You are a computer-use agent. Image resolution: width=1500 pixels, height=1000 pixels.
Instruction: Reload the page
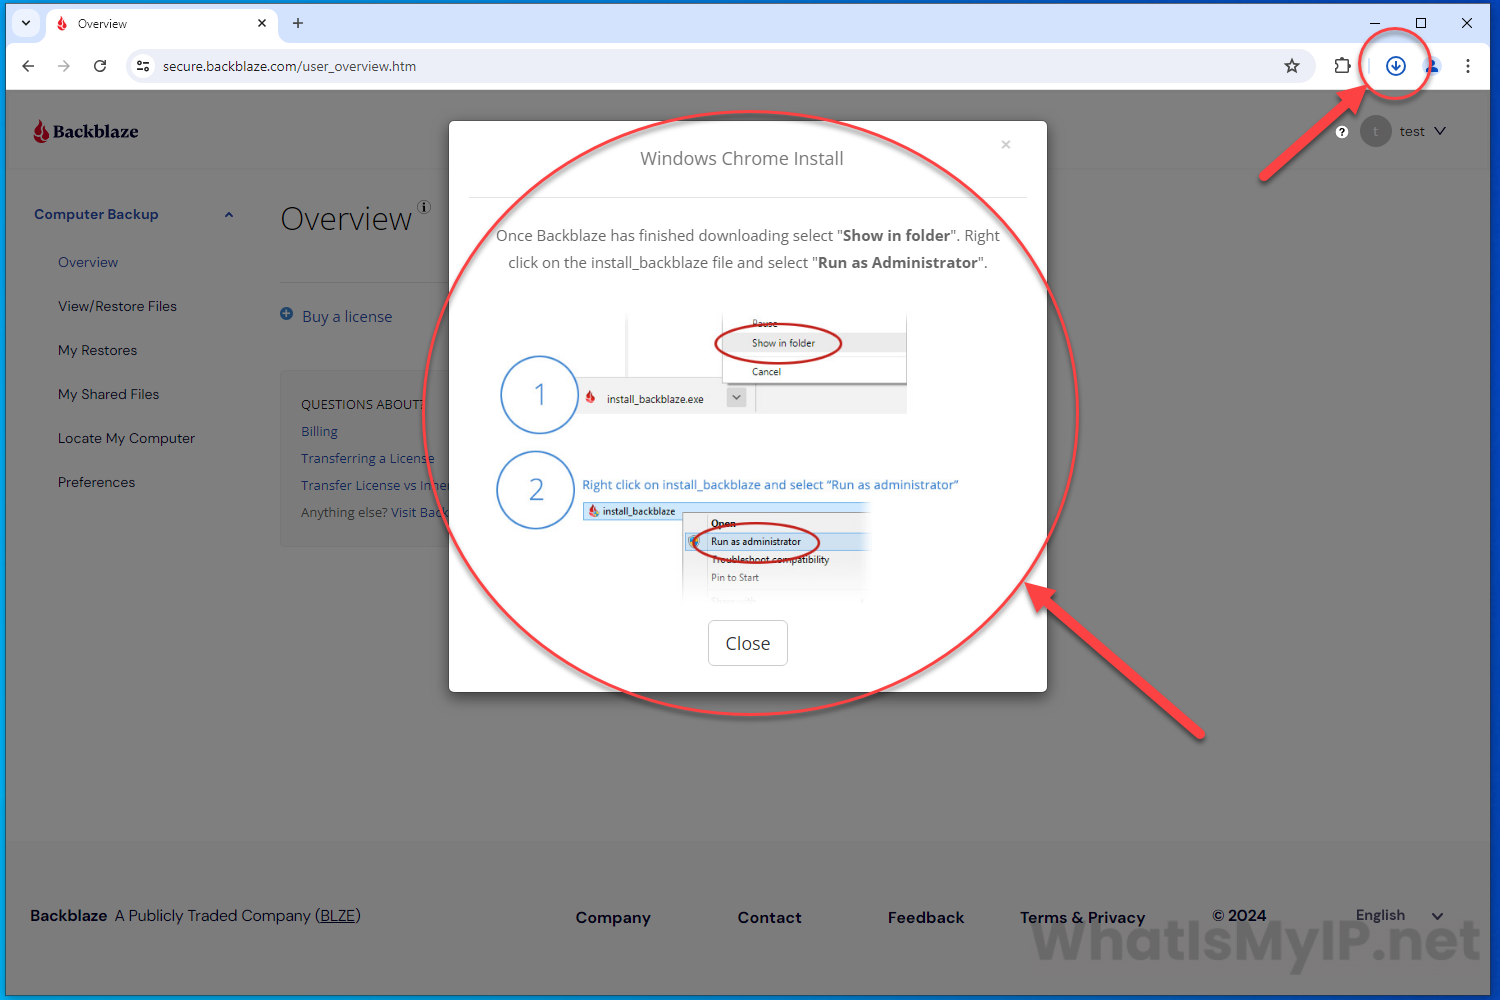pyautogui.click(x=100, y=66)
